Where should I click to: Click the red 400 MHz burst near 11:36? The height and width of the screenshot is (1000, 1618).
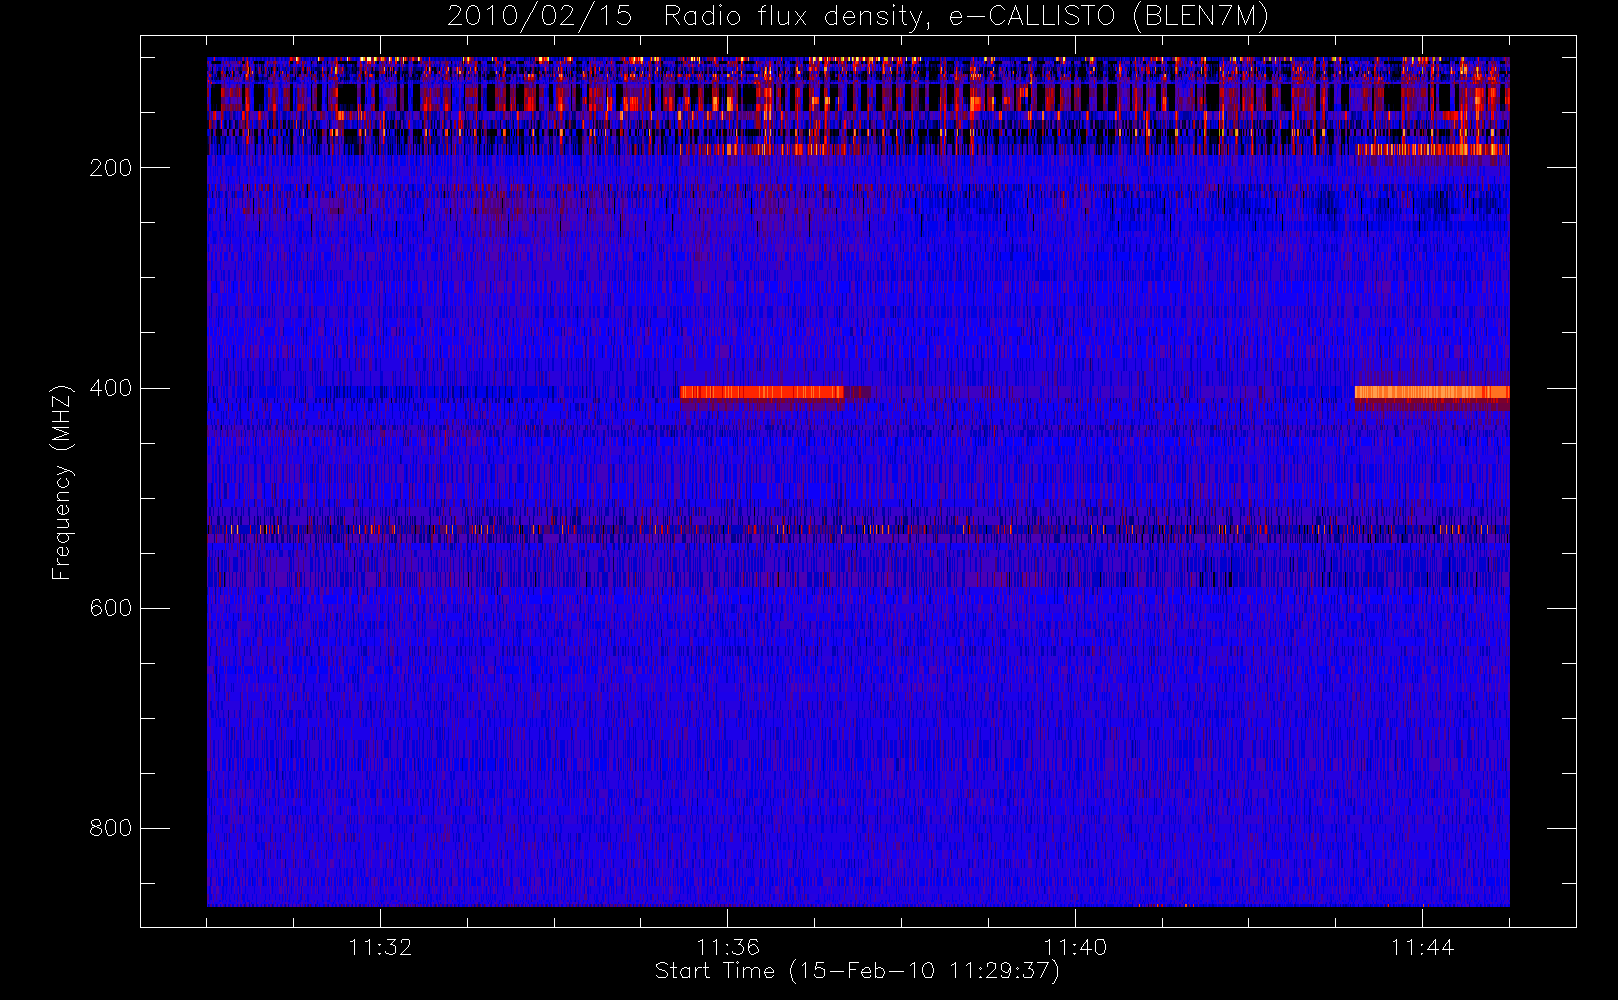click(x=762, y=392)
